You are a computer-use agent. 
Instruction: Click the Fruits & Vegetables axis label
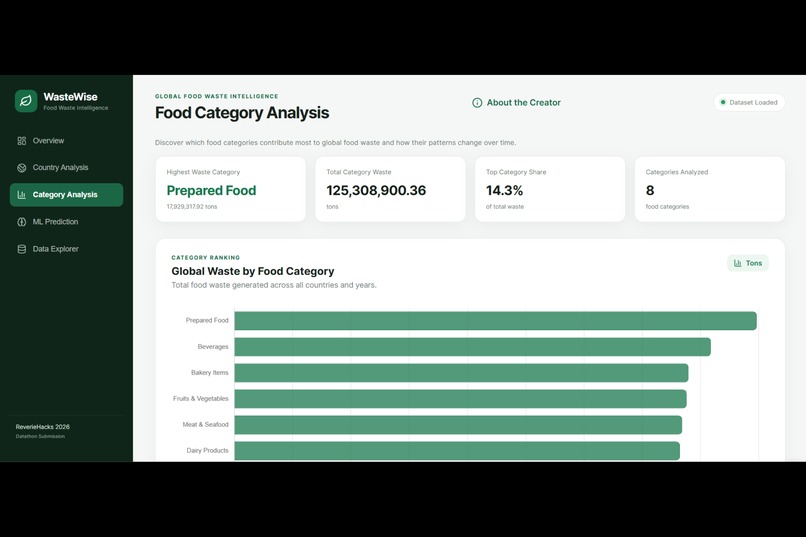coord(200,399)
